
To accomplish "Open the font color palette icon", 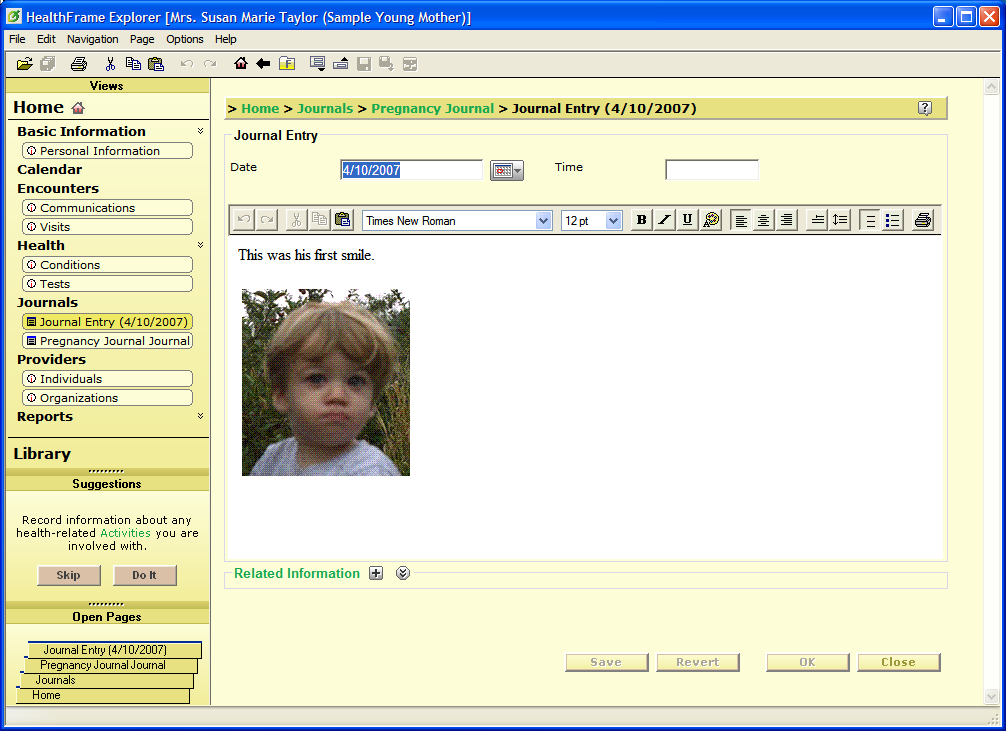I will pos(711,219).
